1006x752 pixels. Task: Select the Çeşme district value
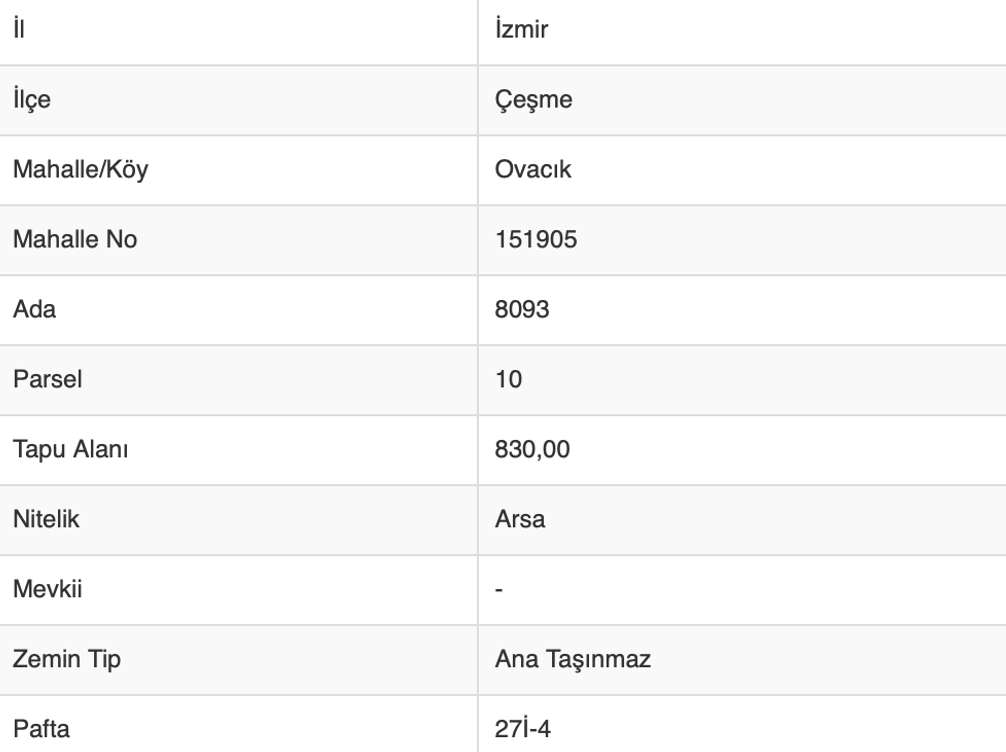(534, 100)
